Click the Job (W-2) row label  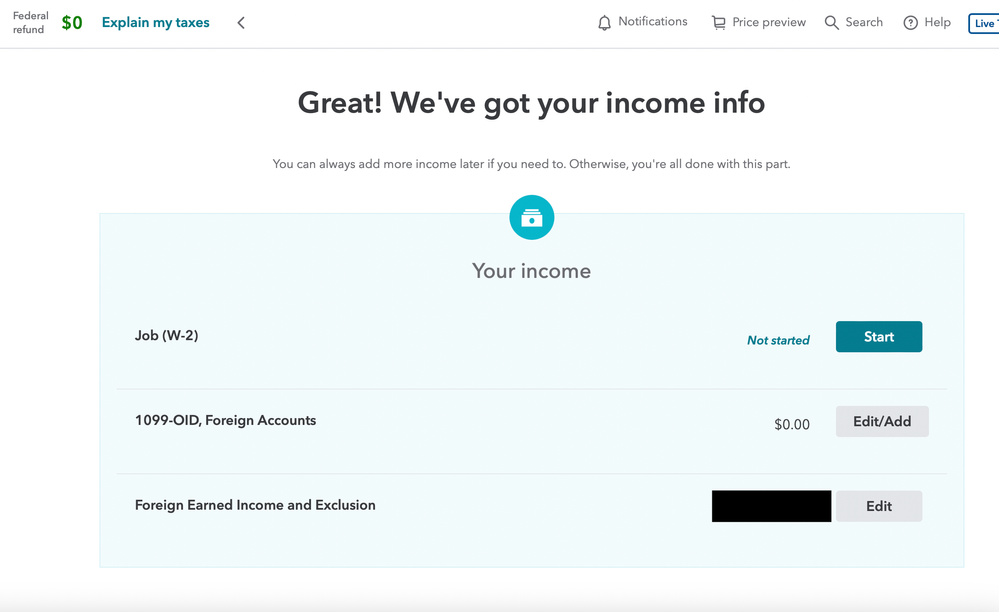(166, 336)
